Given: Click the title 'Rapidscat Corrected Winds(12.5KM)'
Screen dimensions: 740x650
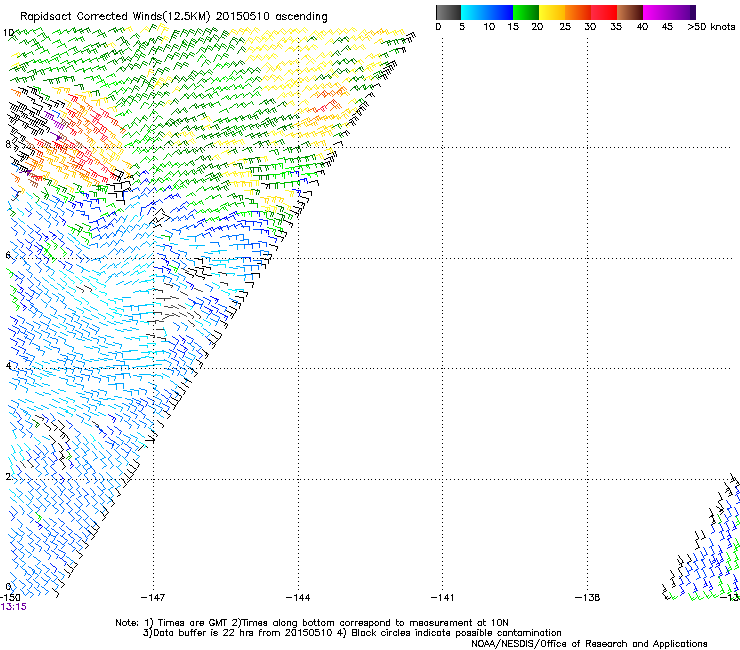Looking at the screenshot, I should coord(115,17).
